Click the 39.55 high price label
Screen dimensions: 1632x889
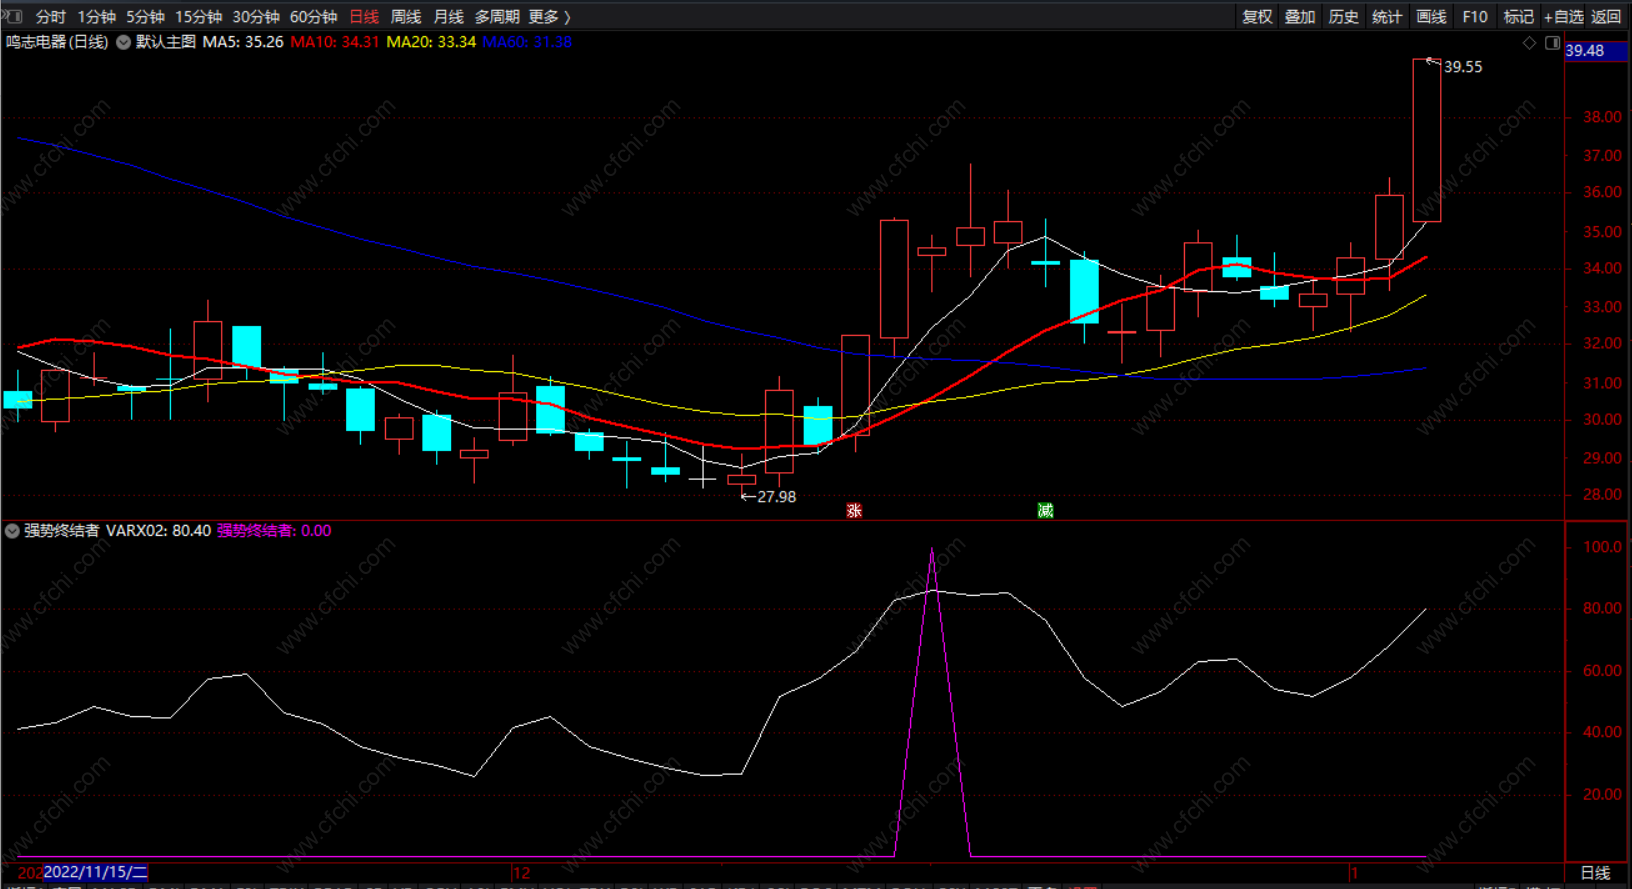pyautogui.click(x=1463, y=67)
